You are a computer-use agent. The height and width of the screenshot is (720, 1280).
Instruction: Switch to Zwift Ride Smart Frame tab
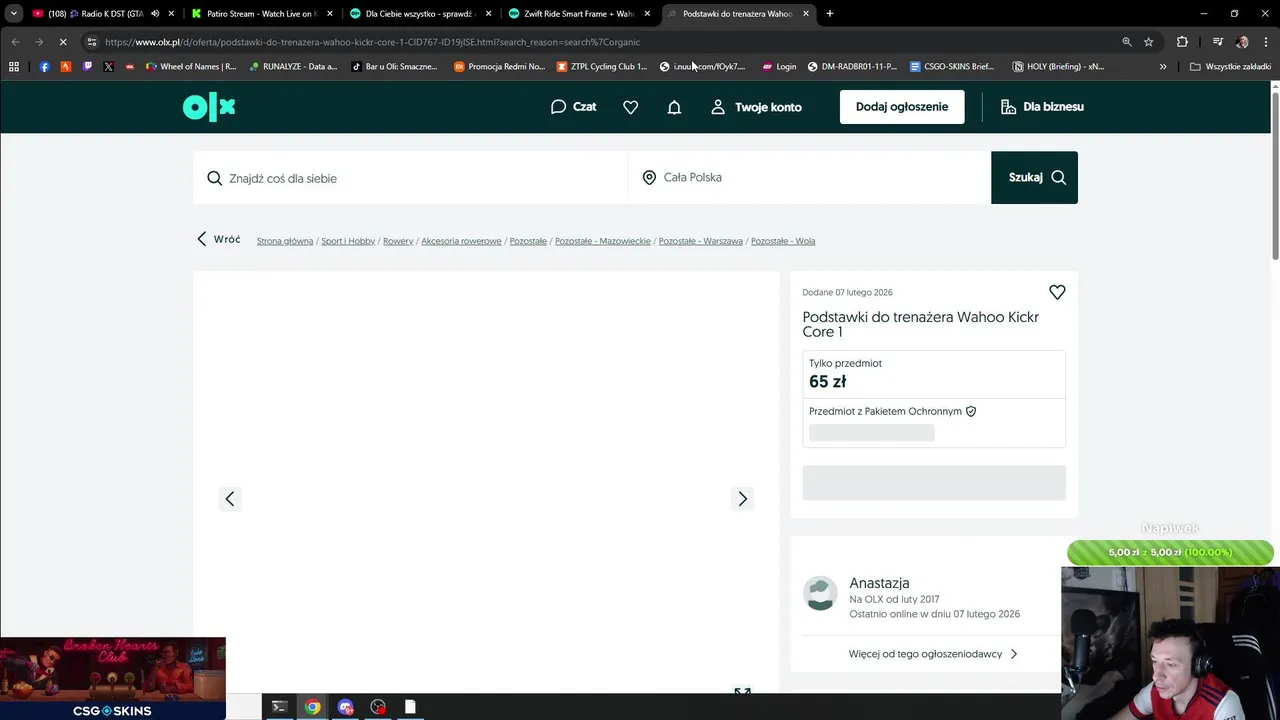pos(578,14)
